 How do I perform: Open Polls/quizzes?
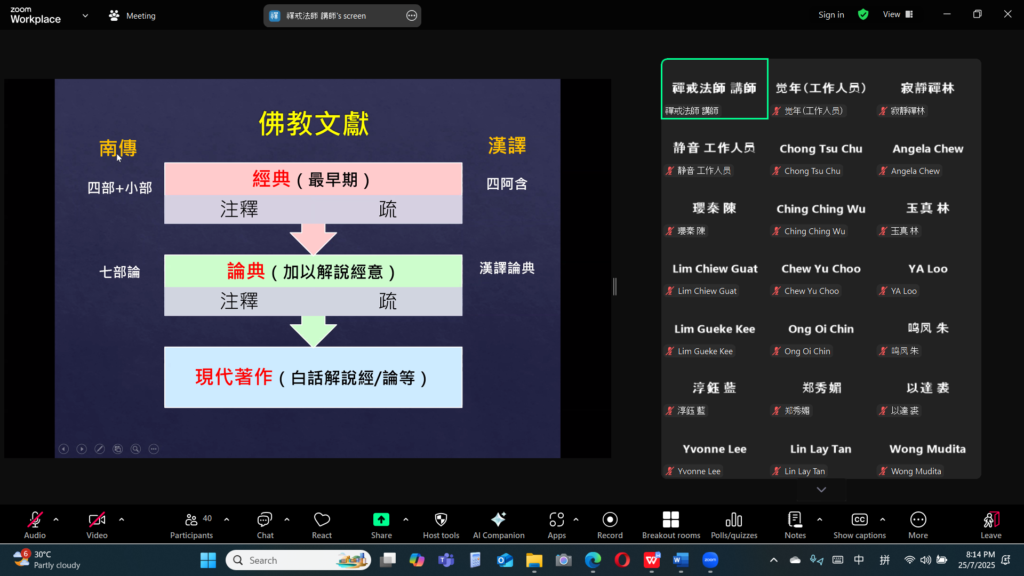[x=733, y=524]
